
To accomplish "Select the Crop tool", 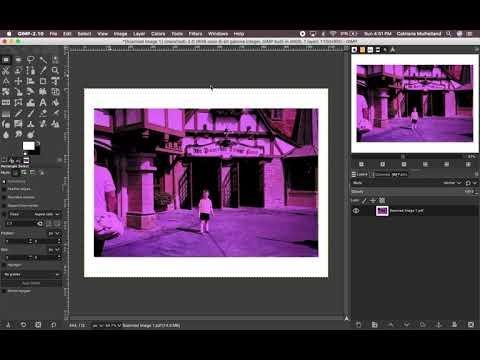I will click(43, 81).
